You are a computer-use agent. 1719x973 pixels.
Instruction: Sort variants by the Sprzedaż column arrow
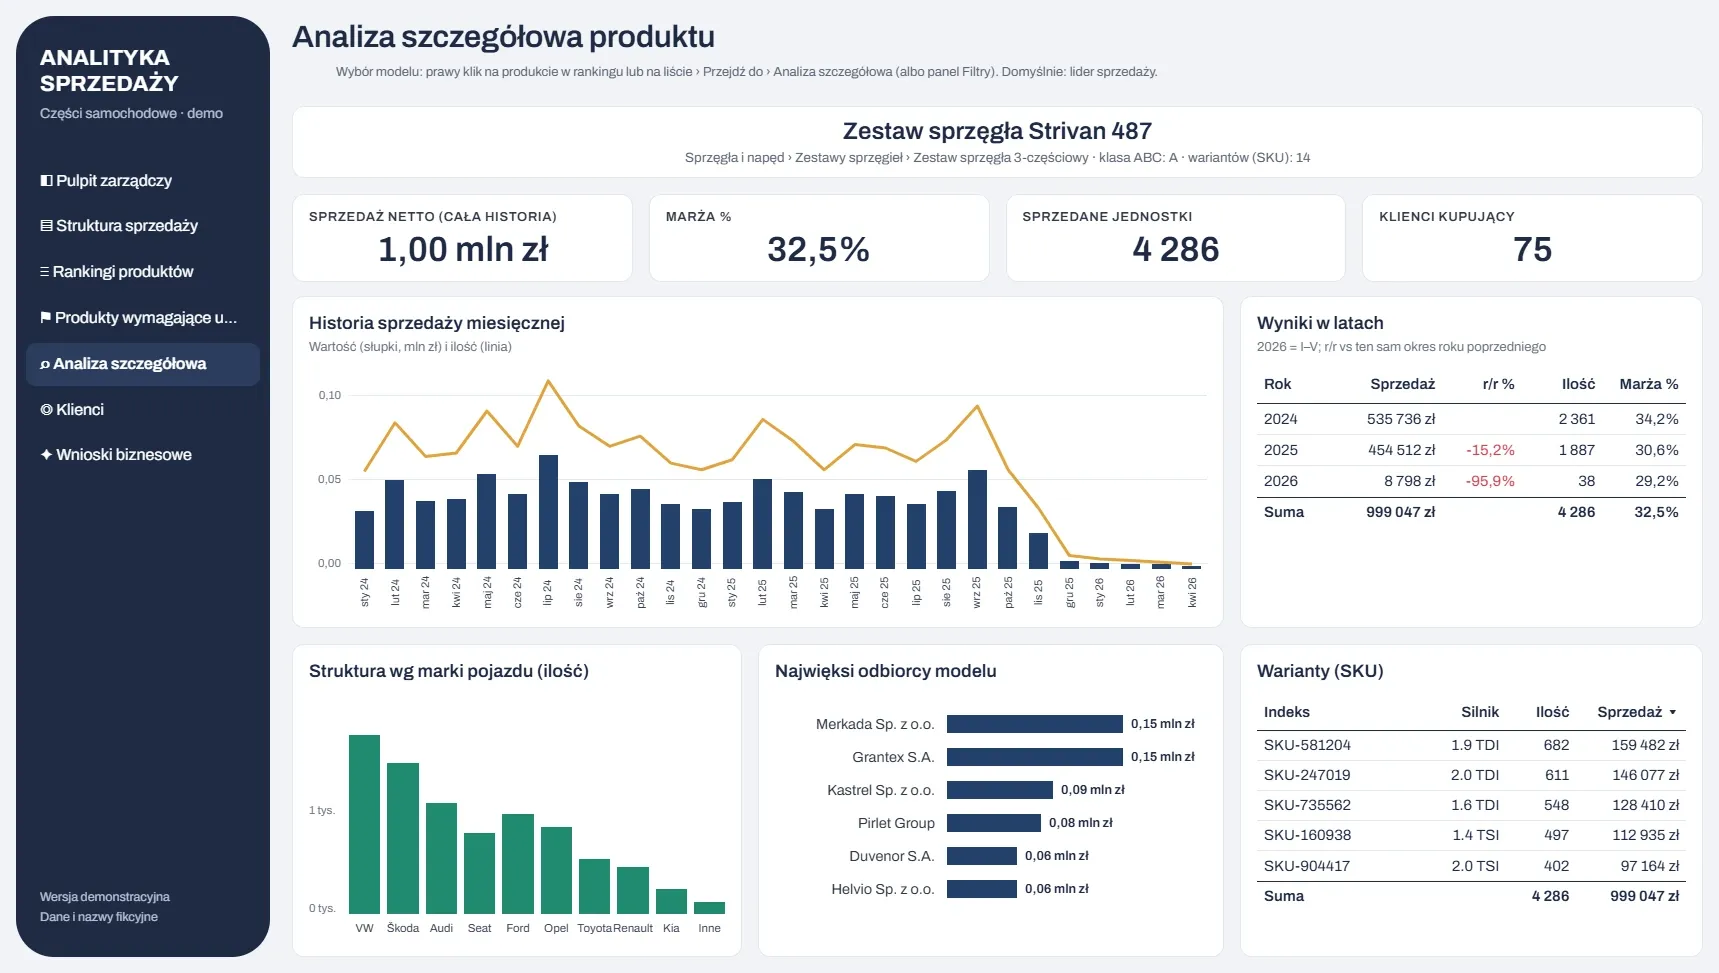pyautogui.click(x=1673, y=713)
